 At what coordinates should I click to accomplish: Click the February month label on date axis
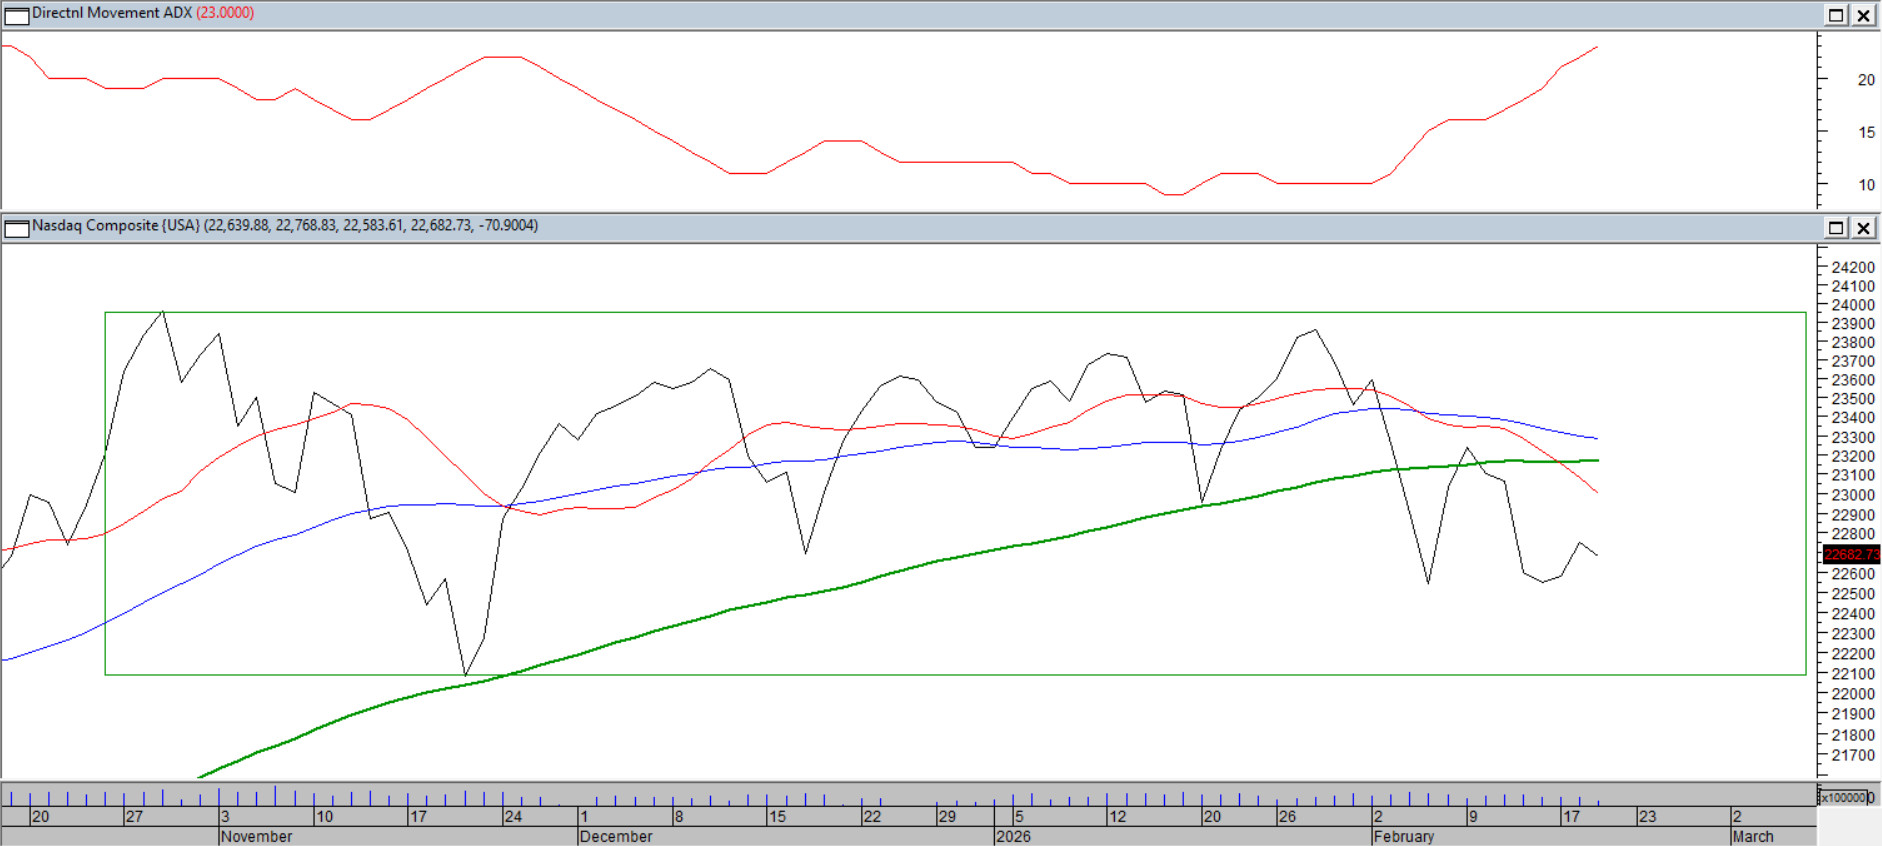[1404, 836]
